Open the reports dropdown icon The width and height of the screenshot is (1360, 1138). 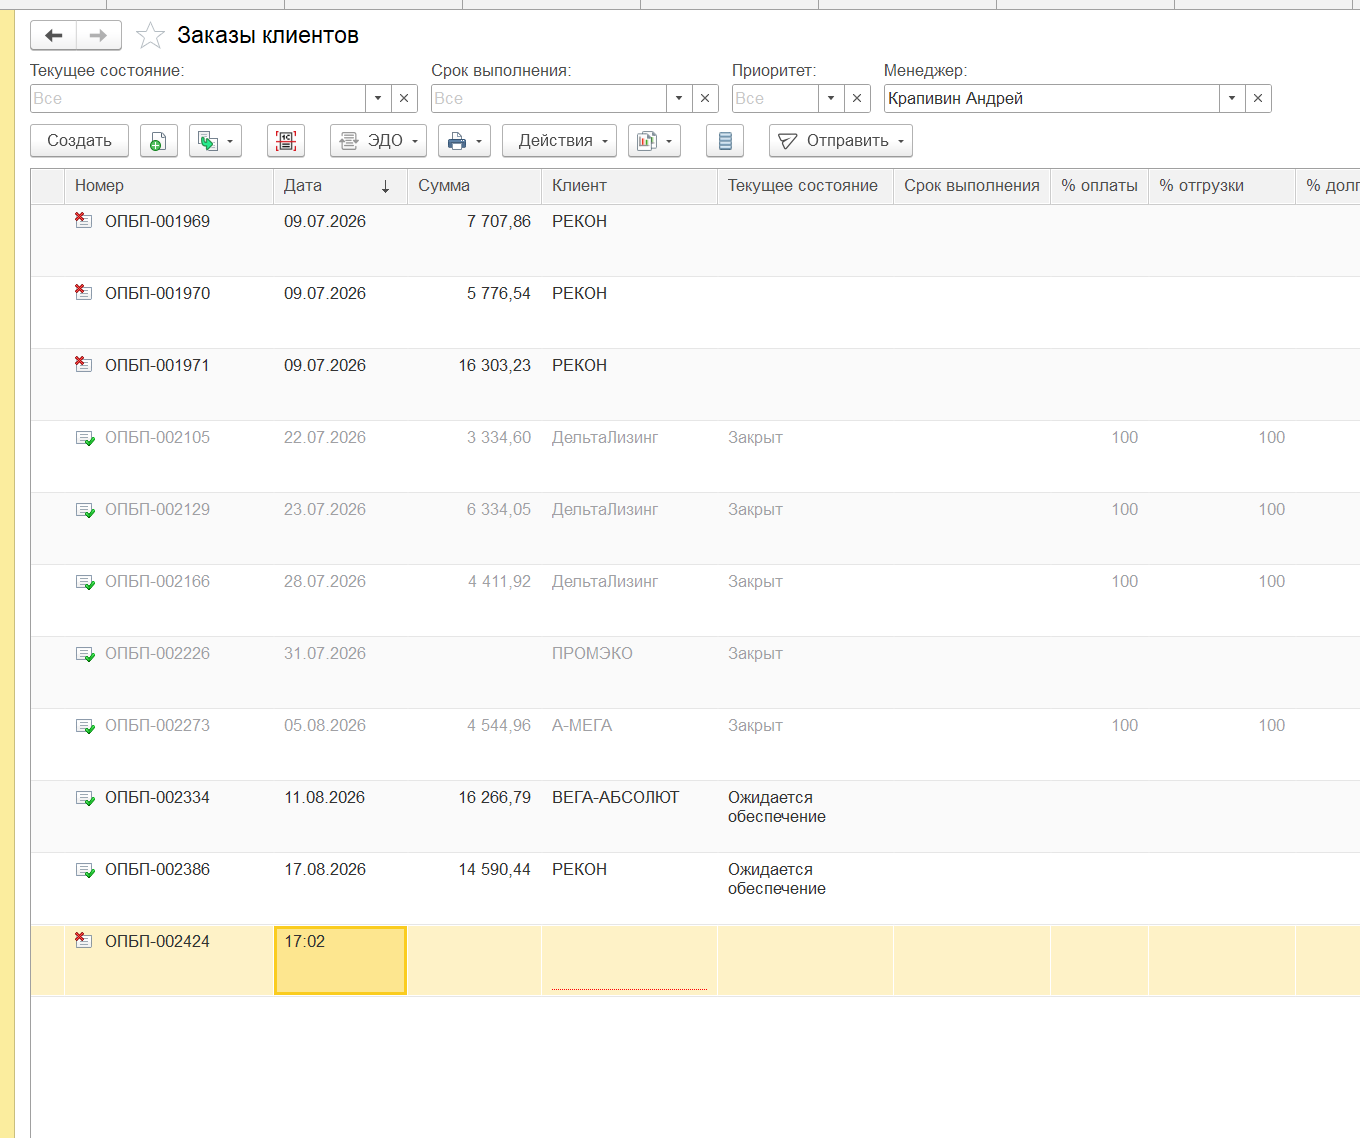[x=654, y=141]
